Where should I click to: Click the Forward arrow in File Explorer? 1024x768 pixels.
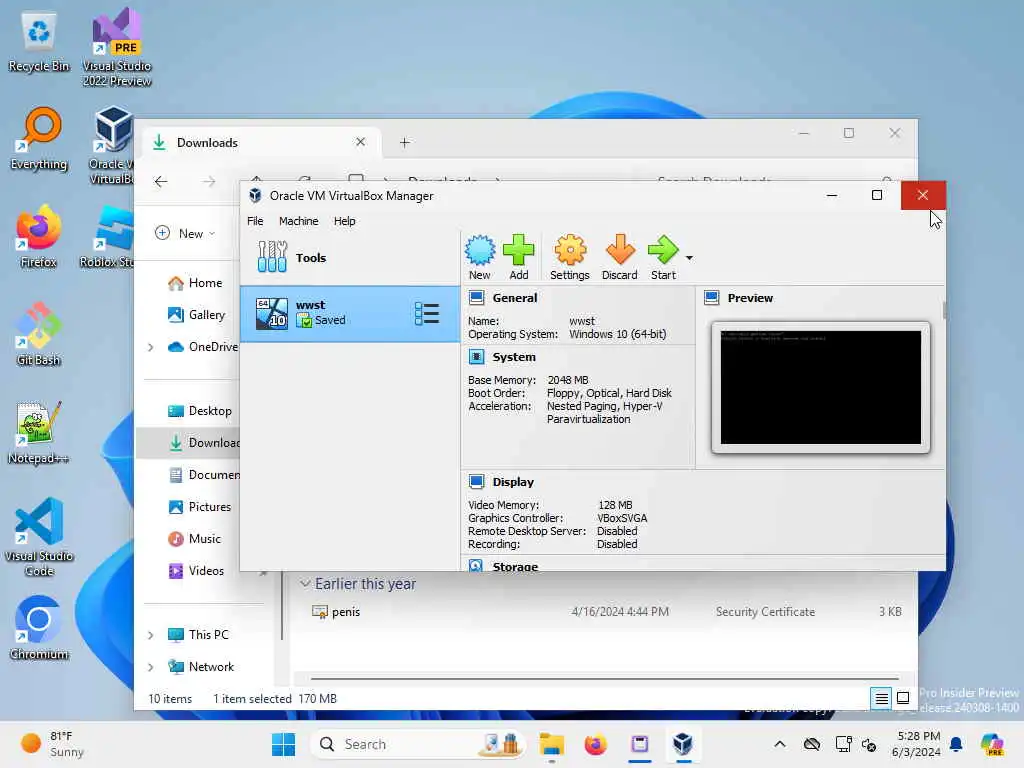(209, 182)
